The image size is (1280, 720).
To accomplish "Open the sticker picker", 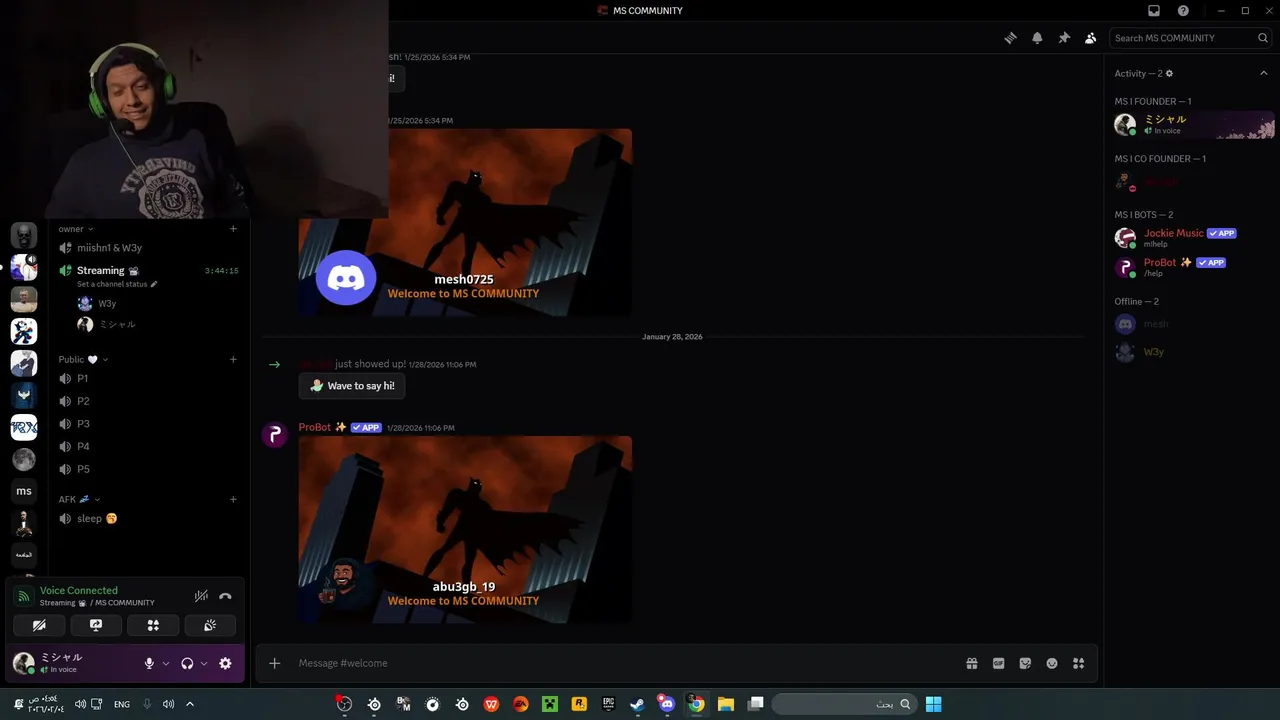I will click(1025, 663).
